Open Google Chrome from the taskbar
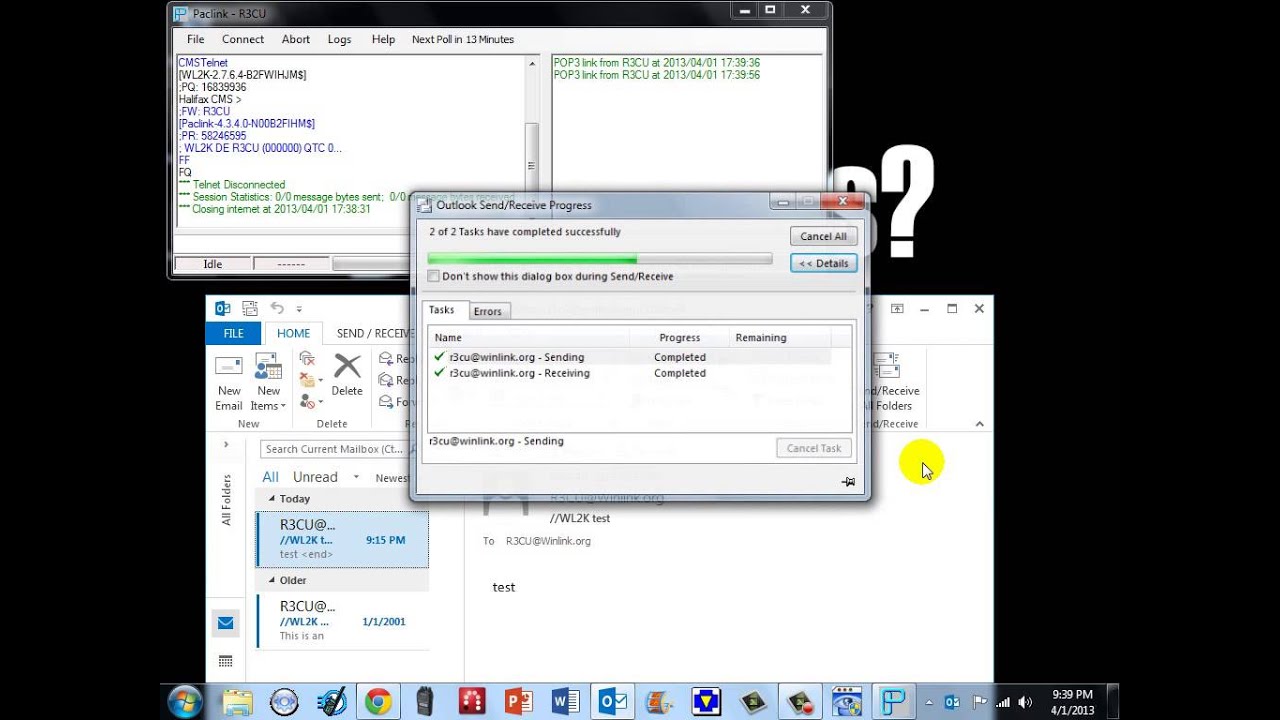Image resolution: width=1280 pixels, height=720 pixels. click(377, 702)
